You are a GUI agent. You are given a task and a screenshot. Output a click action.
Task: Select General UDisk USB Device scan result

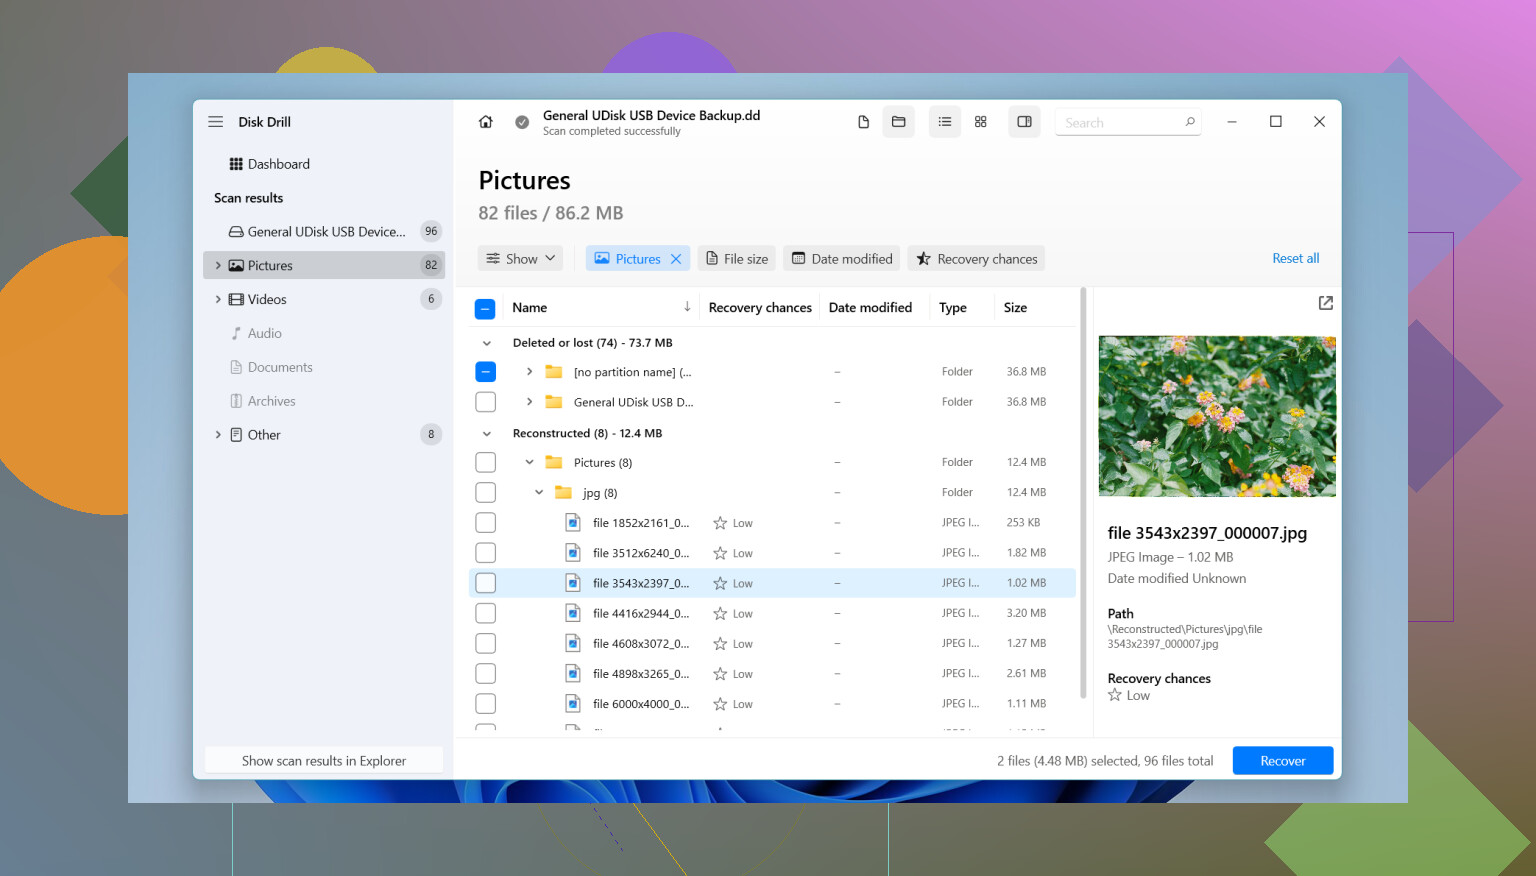coord(324,232)
